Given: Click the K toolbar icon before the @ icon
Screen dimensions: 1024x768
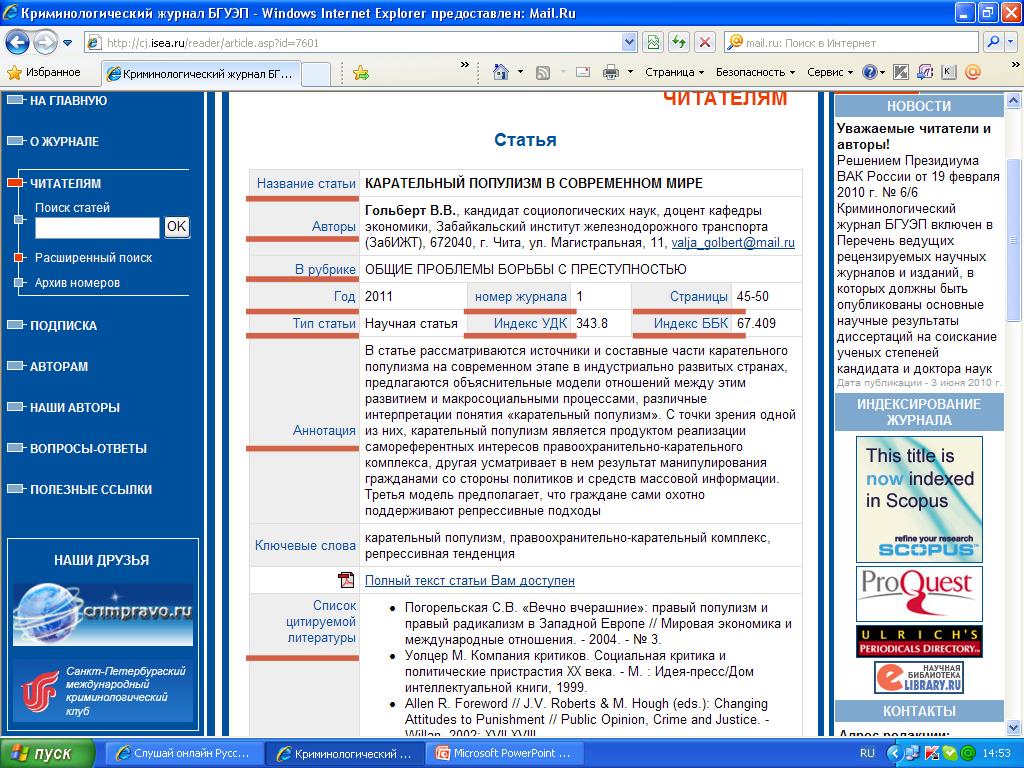Looking at the screenshot, I should click(x=948, y=72).
